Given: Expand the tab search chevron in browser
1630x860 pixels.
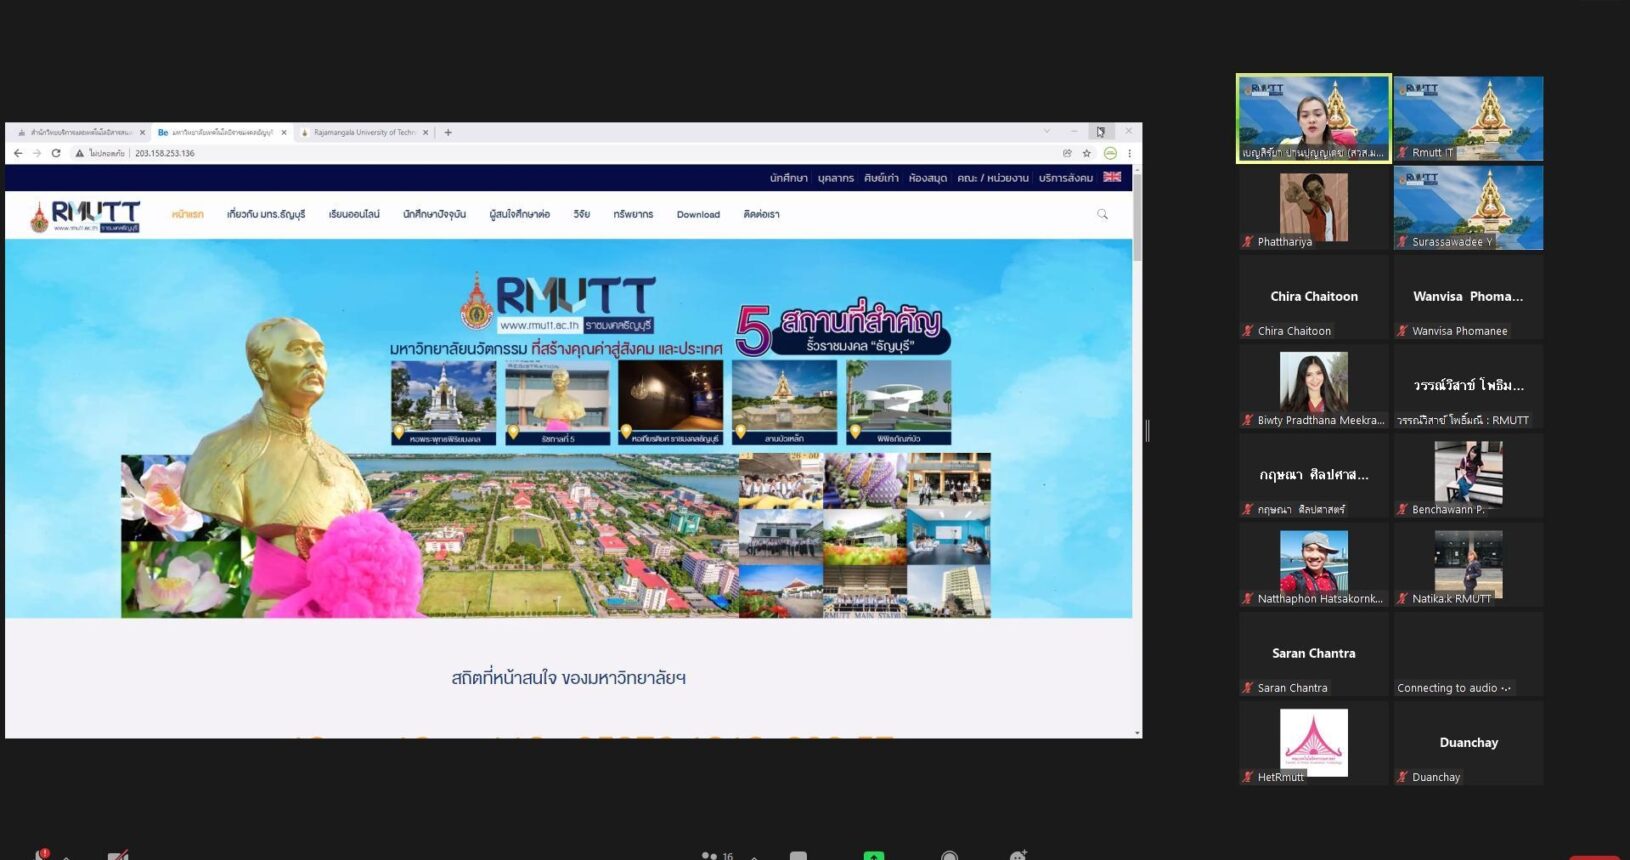Looking at the screenshot, I should (x=1047, y=131).
